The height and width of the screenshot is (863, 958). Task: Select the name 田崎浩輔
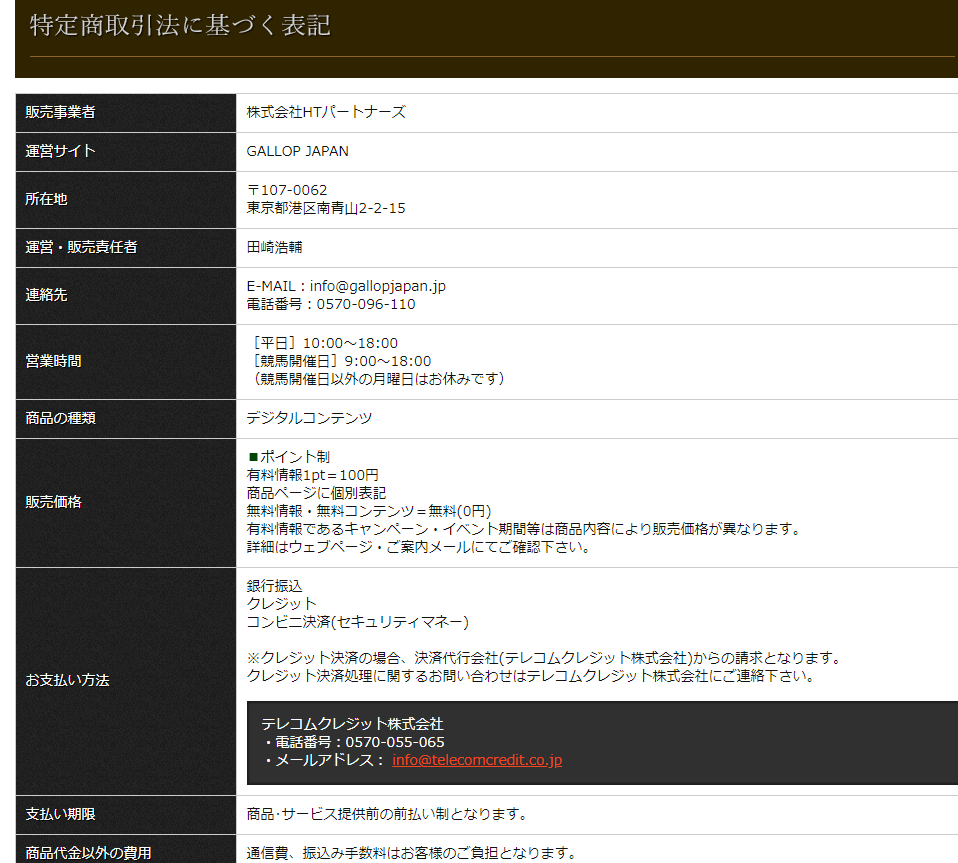click(x=274, y=247)
